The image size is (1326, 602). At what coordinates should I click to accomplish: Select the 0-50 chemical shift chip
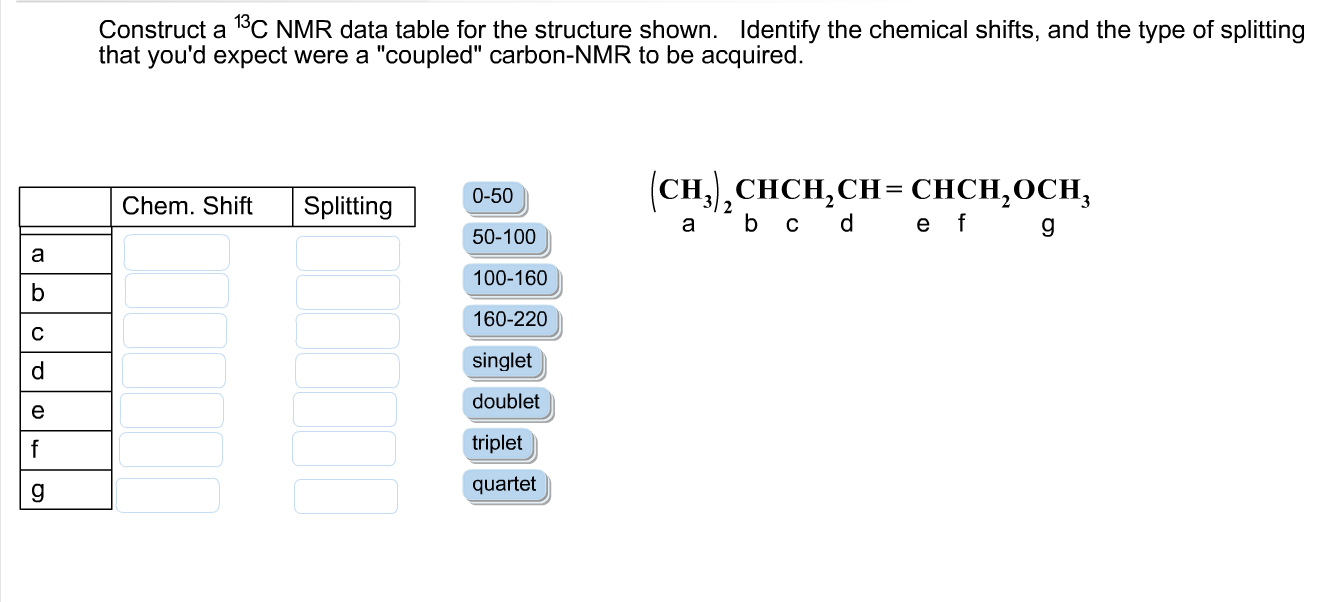pos(494,196)
